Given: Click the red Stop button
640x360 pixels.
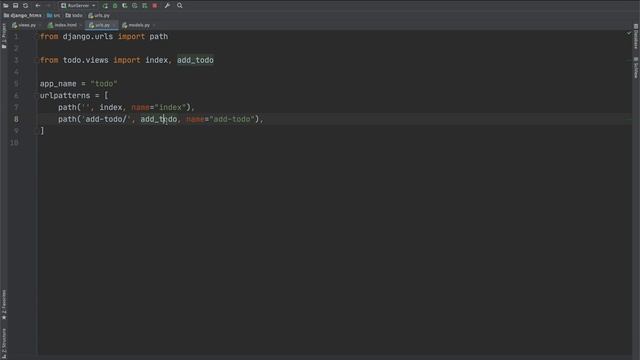Looking at the screenshot, I should pyautogui.click(x=155, y=6).
